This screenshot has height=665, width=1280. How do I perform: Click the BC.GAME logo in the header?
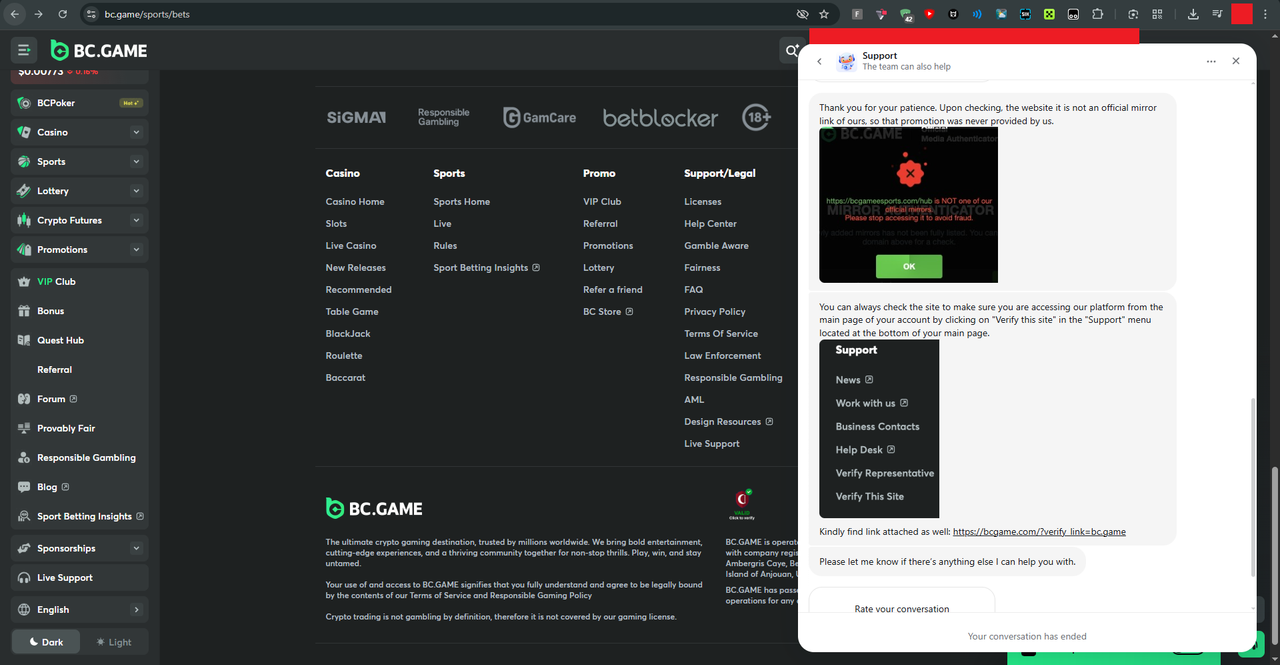point(99,51)
